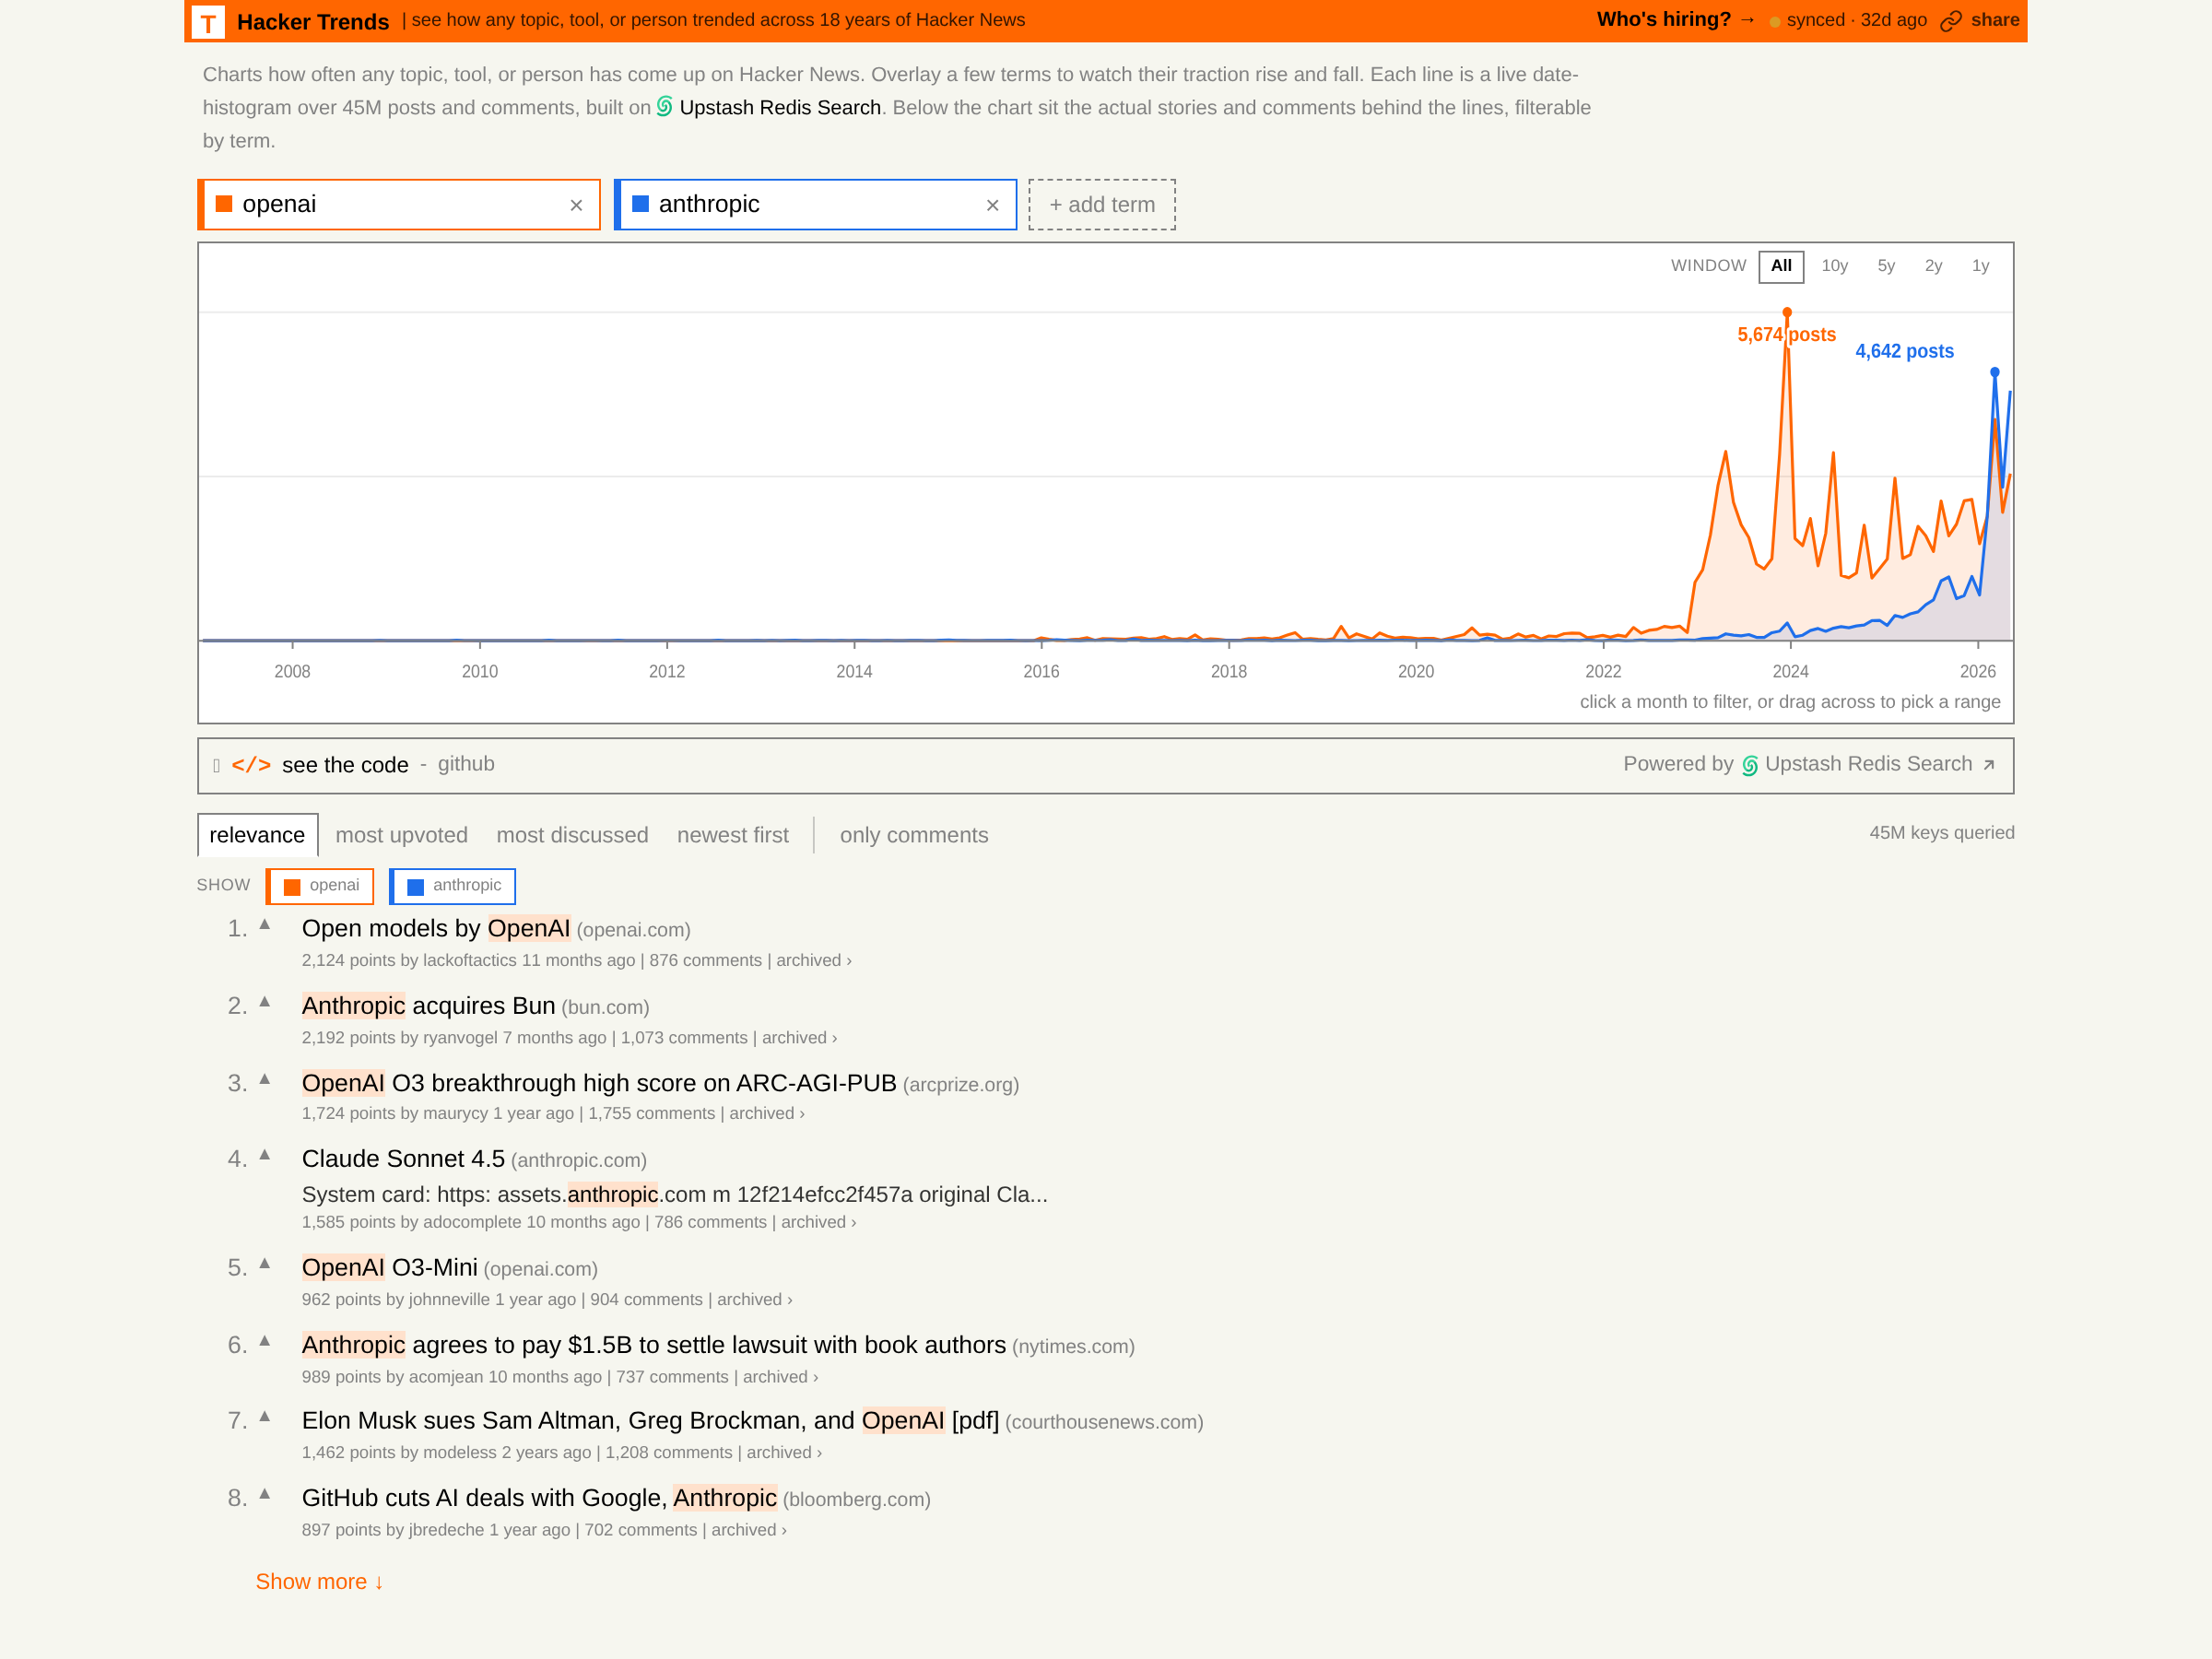The width and height of the screenshot is (2212, 1659).
Task: Switch to the relevance sort tab
Action: pyautogui.click(x=257, y=835)
